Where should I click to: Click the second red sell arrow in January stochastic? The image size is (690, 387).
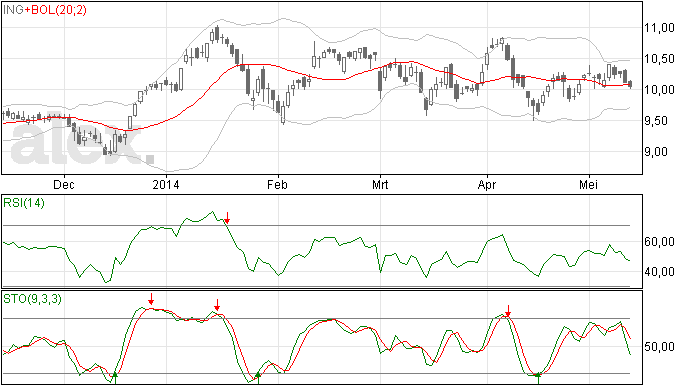[217, 305]
